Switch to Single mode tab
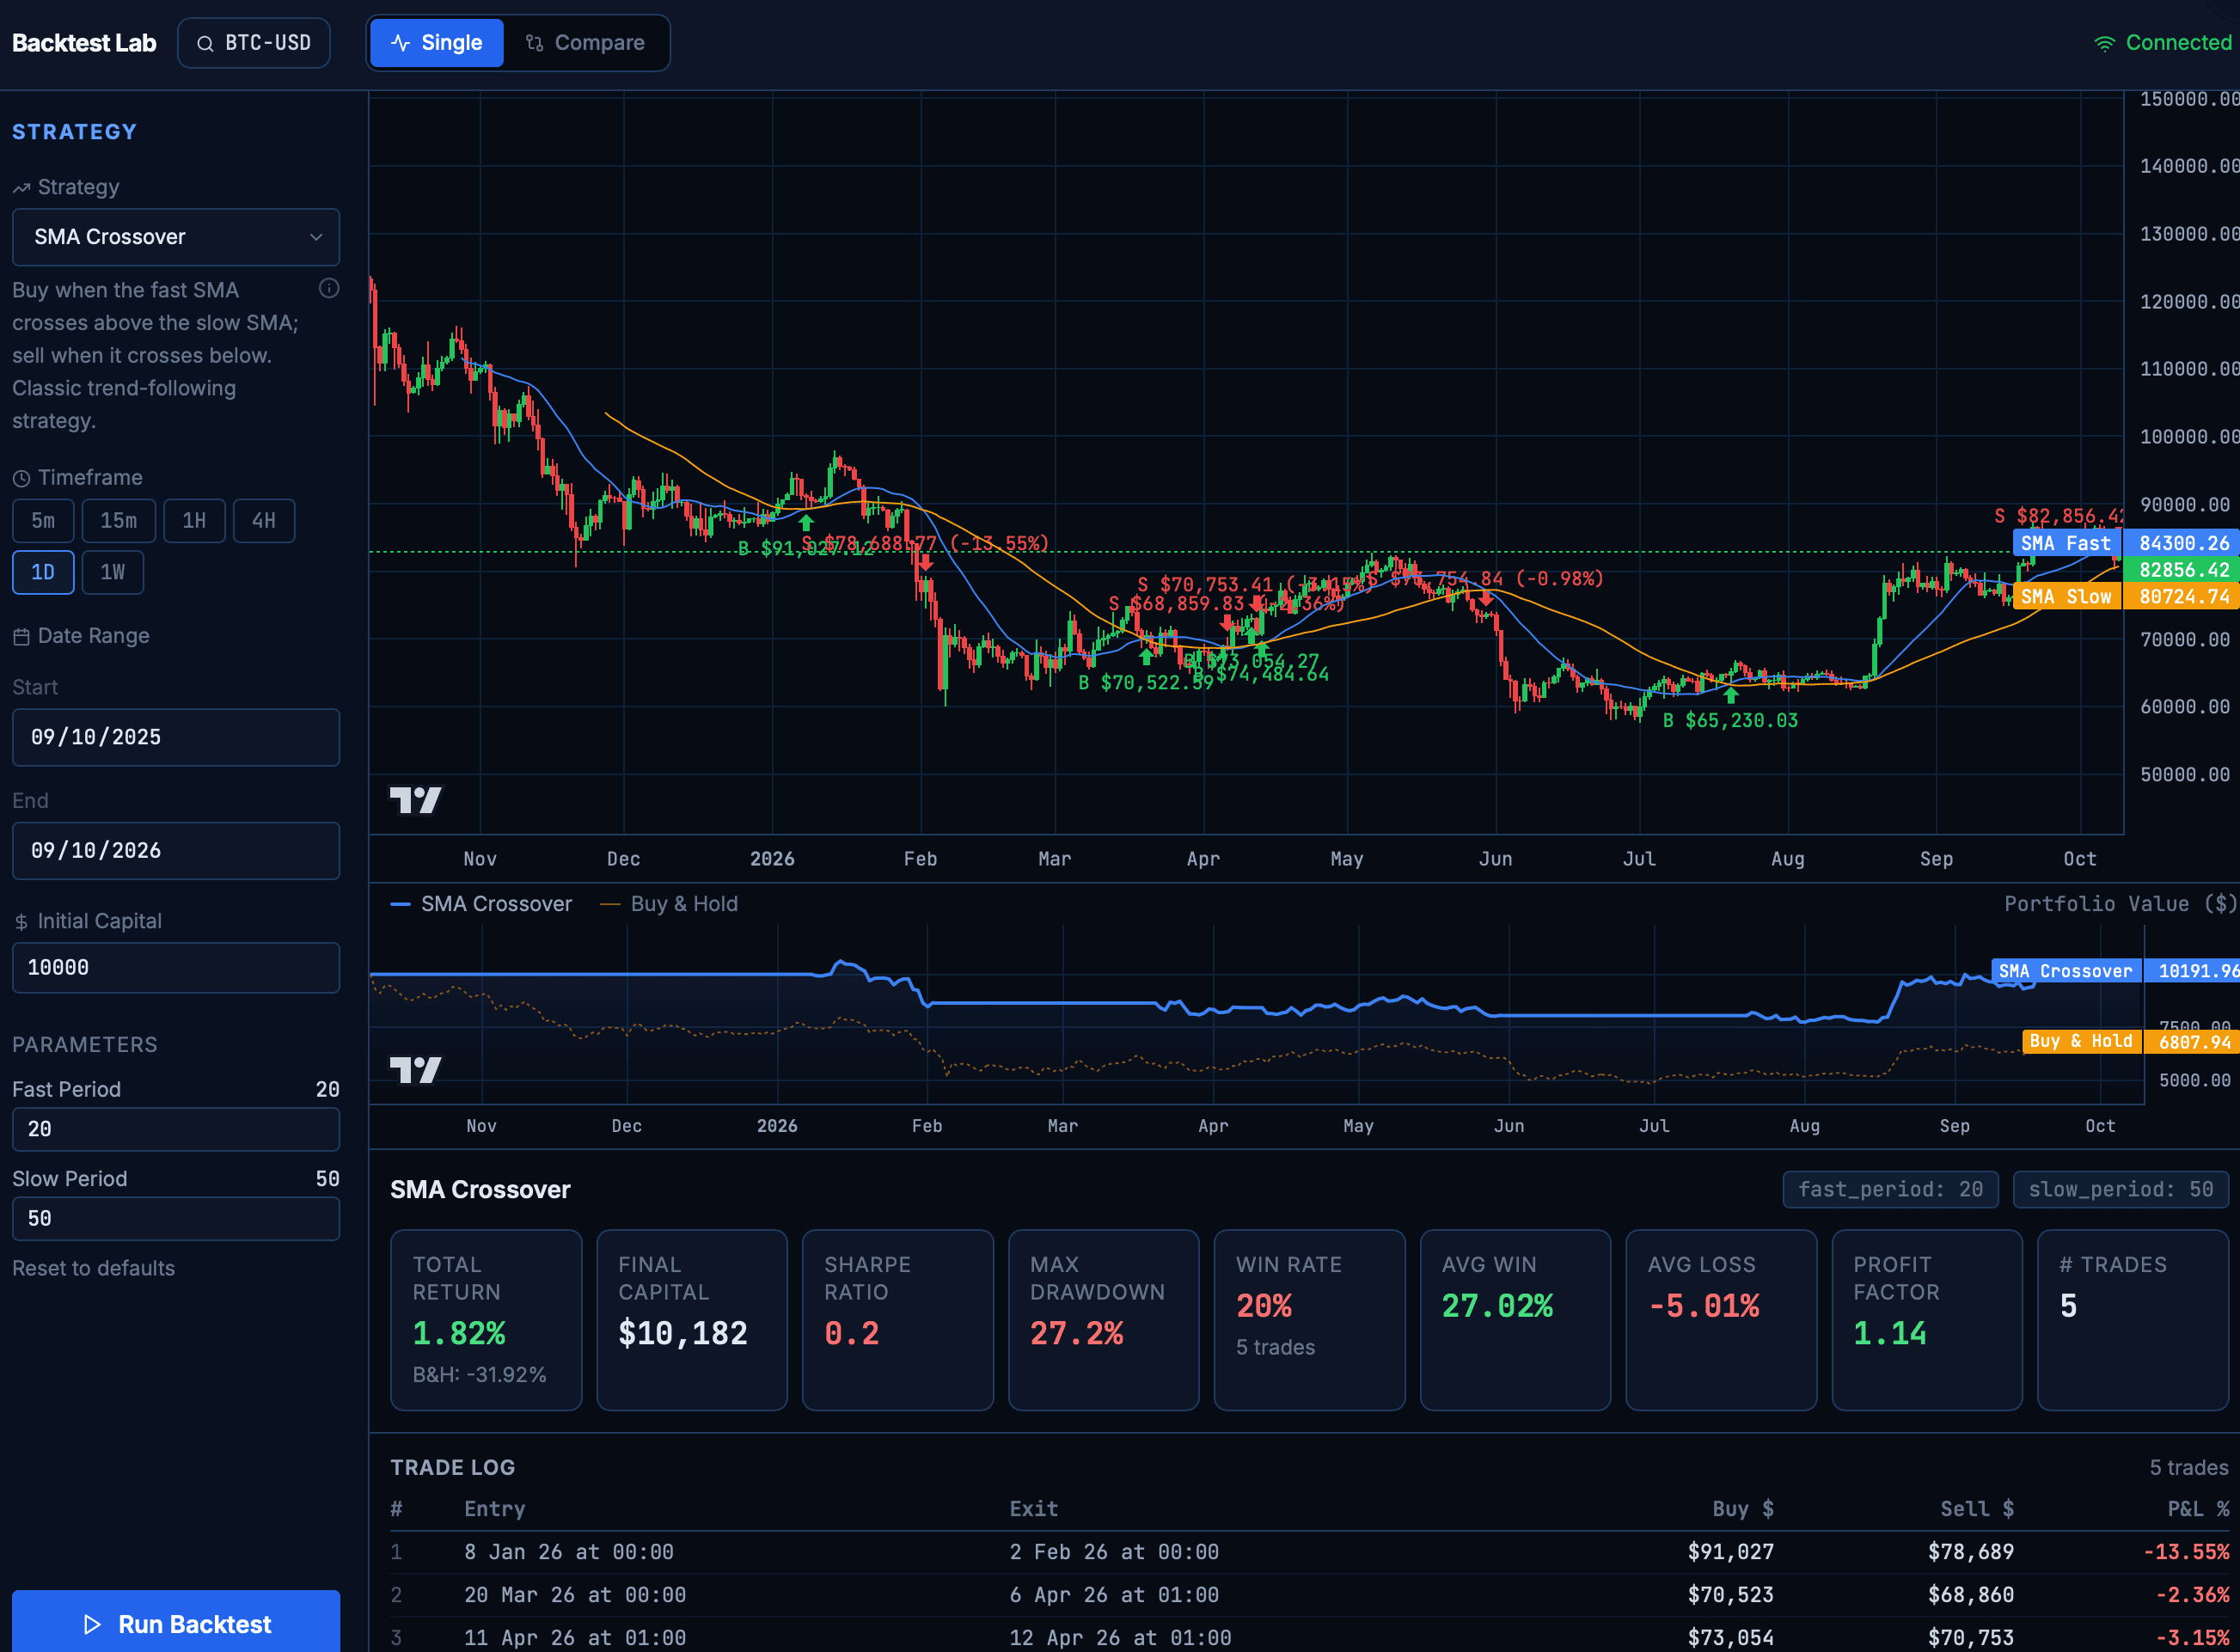The height and width of the screenshot is (1652, 2240). coord(437,43)
